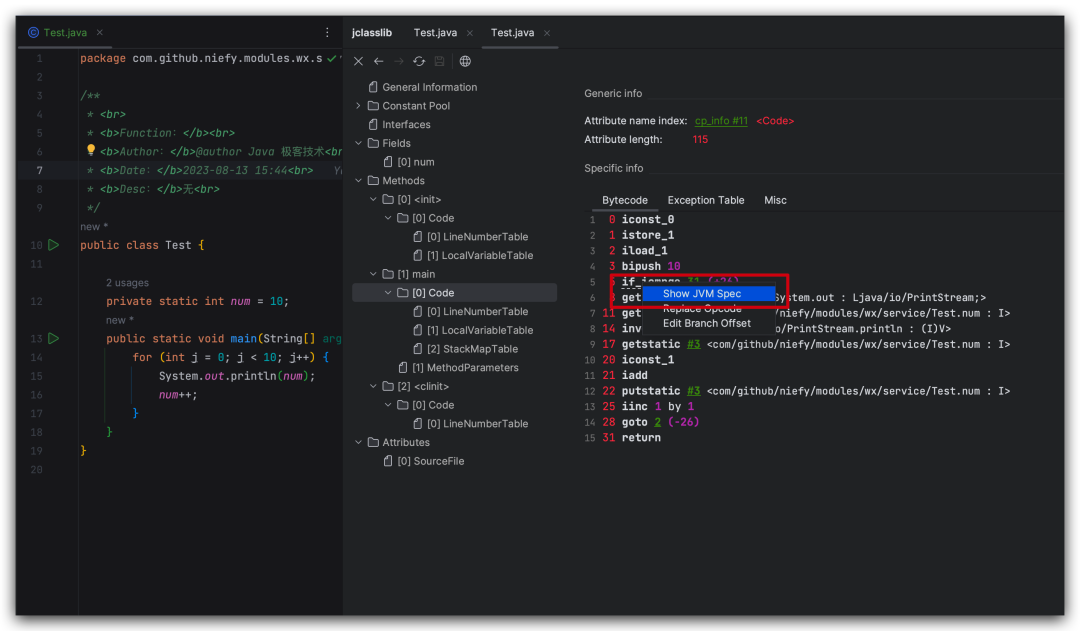The width and height of the screenshot is (1080, 631).
Task: Open the JVM documentation via the globe icon
Action: (x=463, y=61)
